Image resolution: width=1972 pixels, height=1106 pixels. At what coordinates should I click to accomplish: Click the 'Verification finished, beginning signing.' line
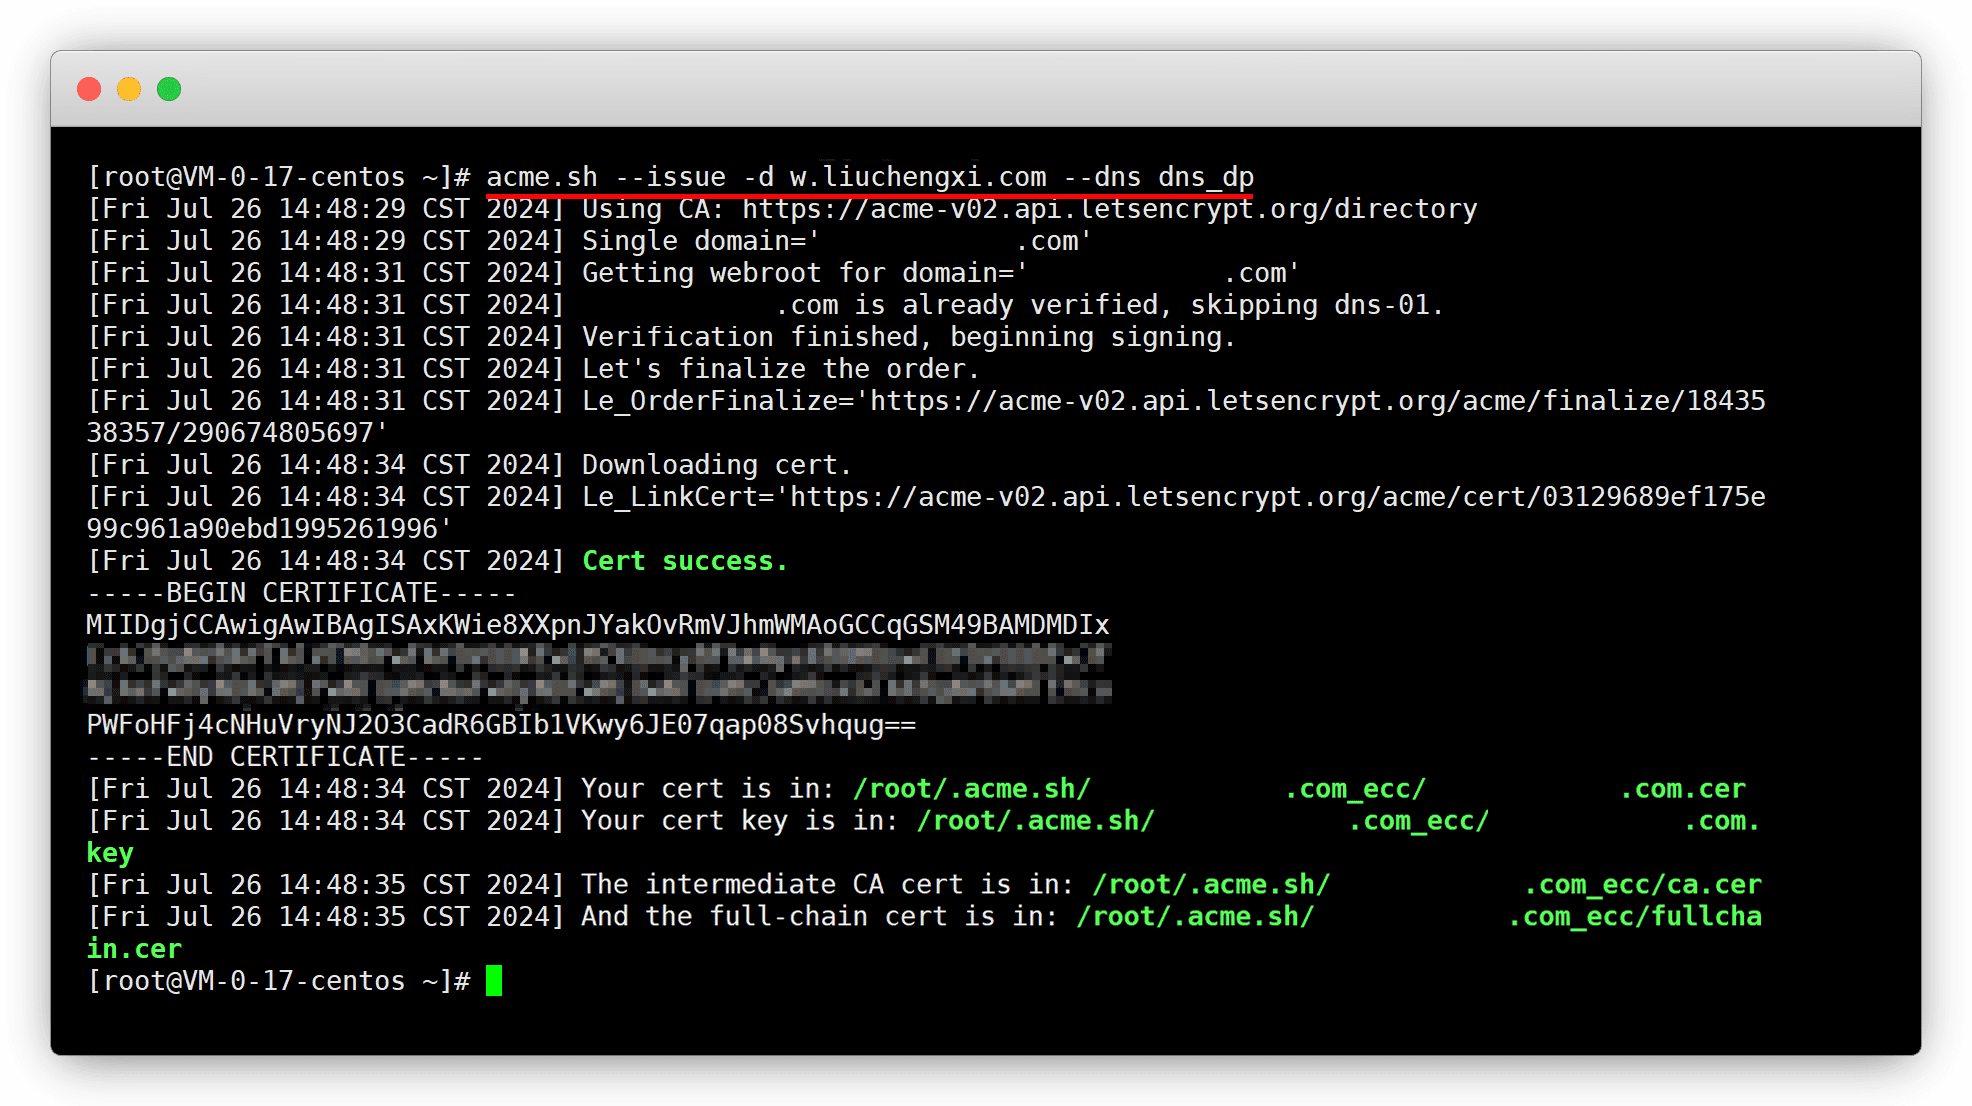coord(908,337)
